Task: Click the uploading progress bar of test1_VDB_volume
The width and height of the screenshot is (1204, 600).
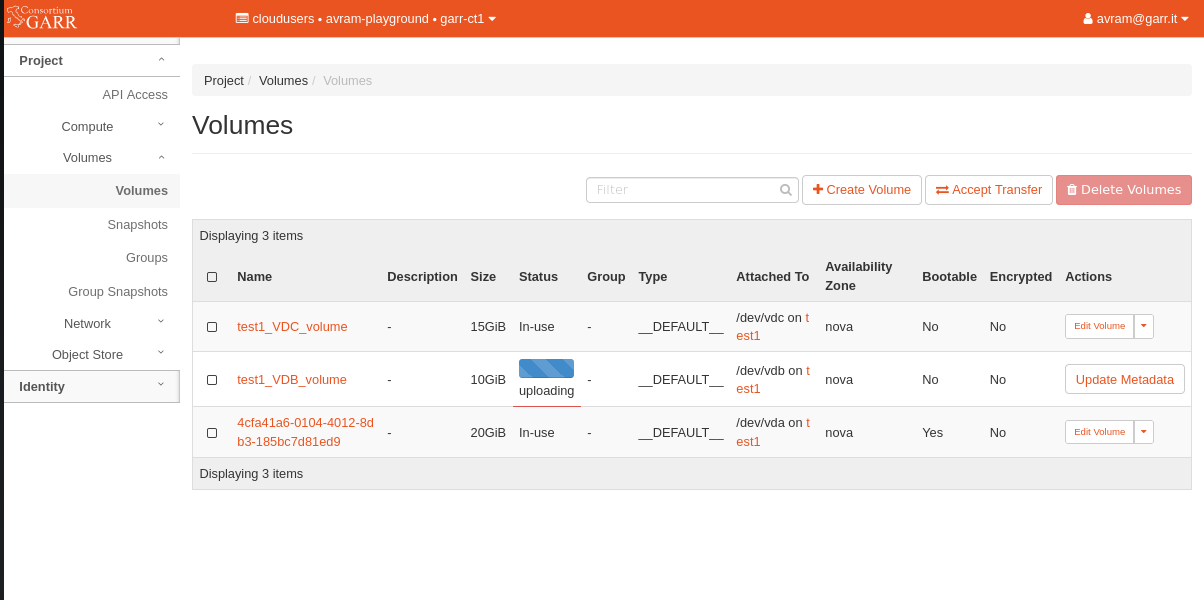Action: pyautogui.click(x=546, y=368)
